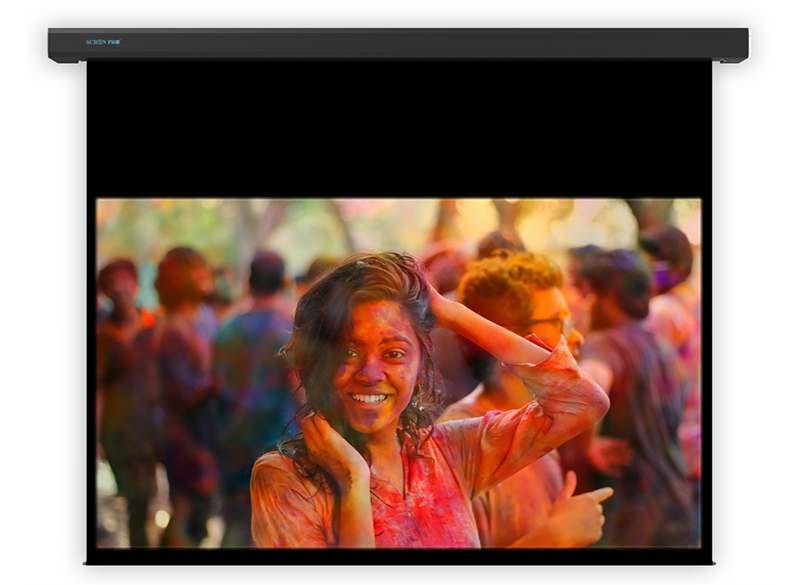This screenshot has height=585, width=800.
Task: Click the woman's pink-stained shirt
Action: pos(420,500)
